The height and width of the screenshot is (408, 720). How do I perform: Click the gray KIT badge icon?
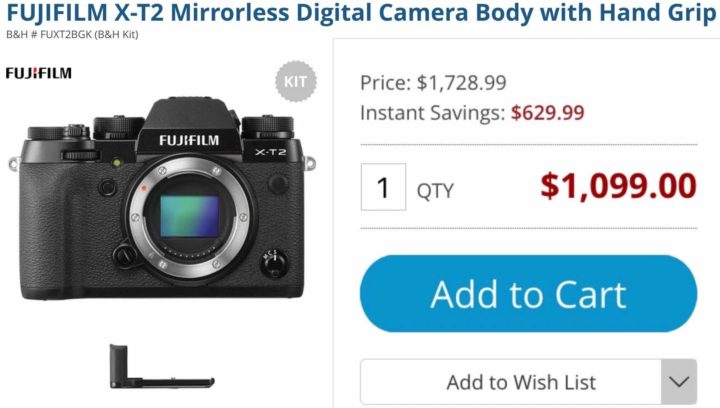[x=296, y=81]
